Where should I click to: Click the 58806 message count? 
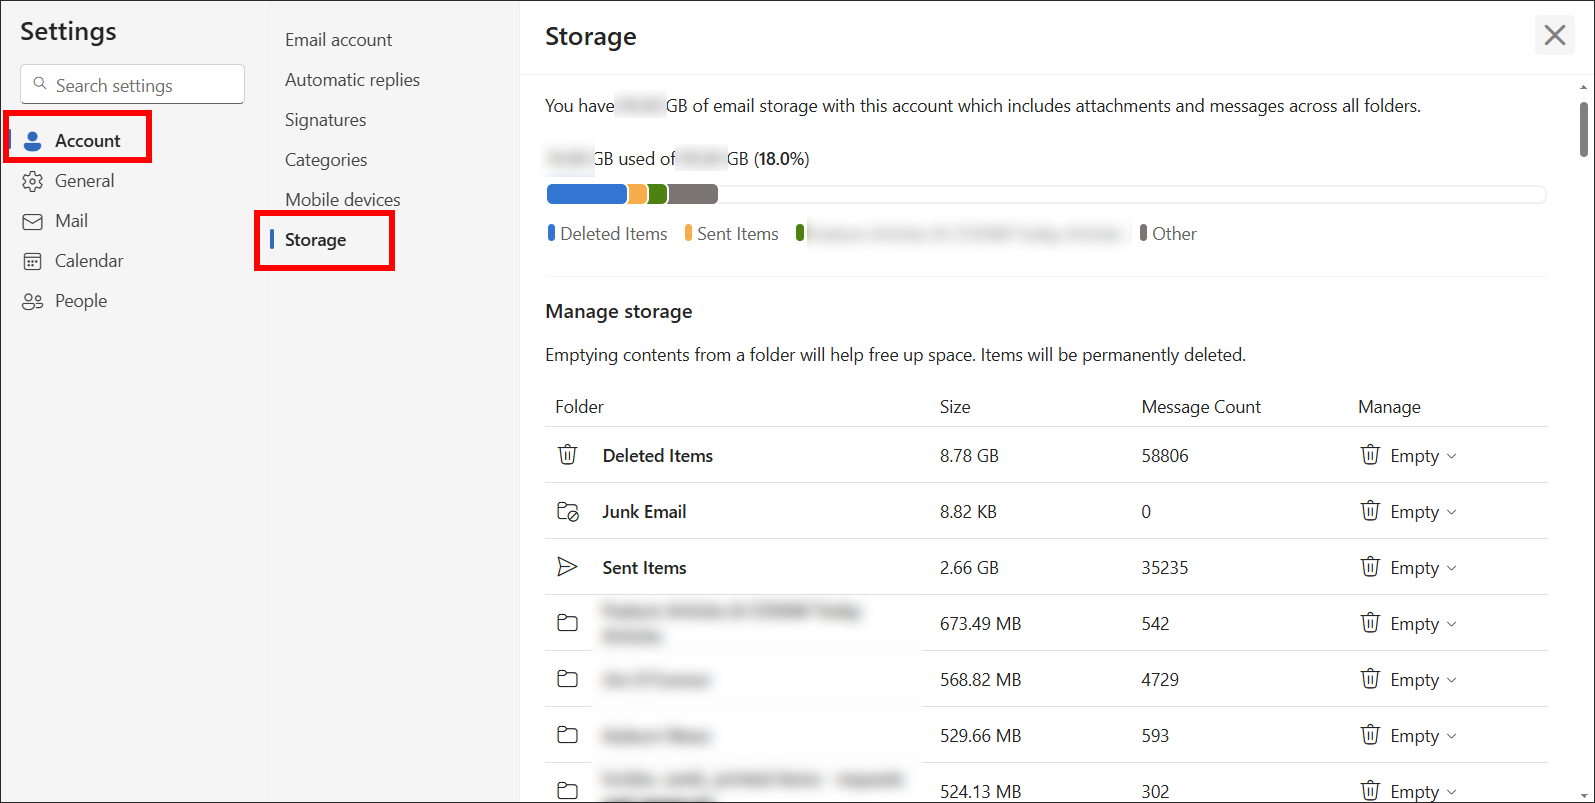(1165, 456)
